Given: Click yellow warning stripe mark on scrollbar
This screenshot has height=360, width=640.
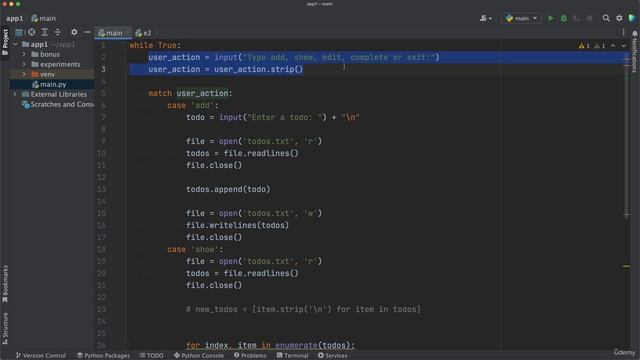Looking at the screenshot, I should 627,266.
